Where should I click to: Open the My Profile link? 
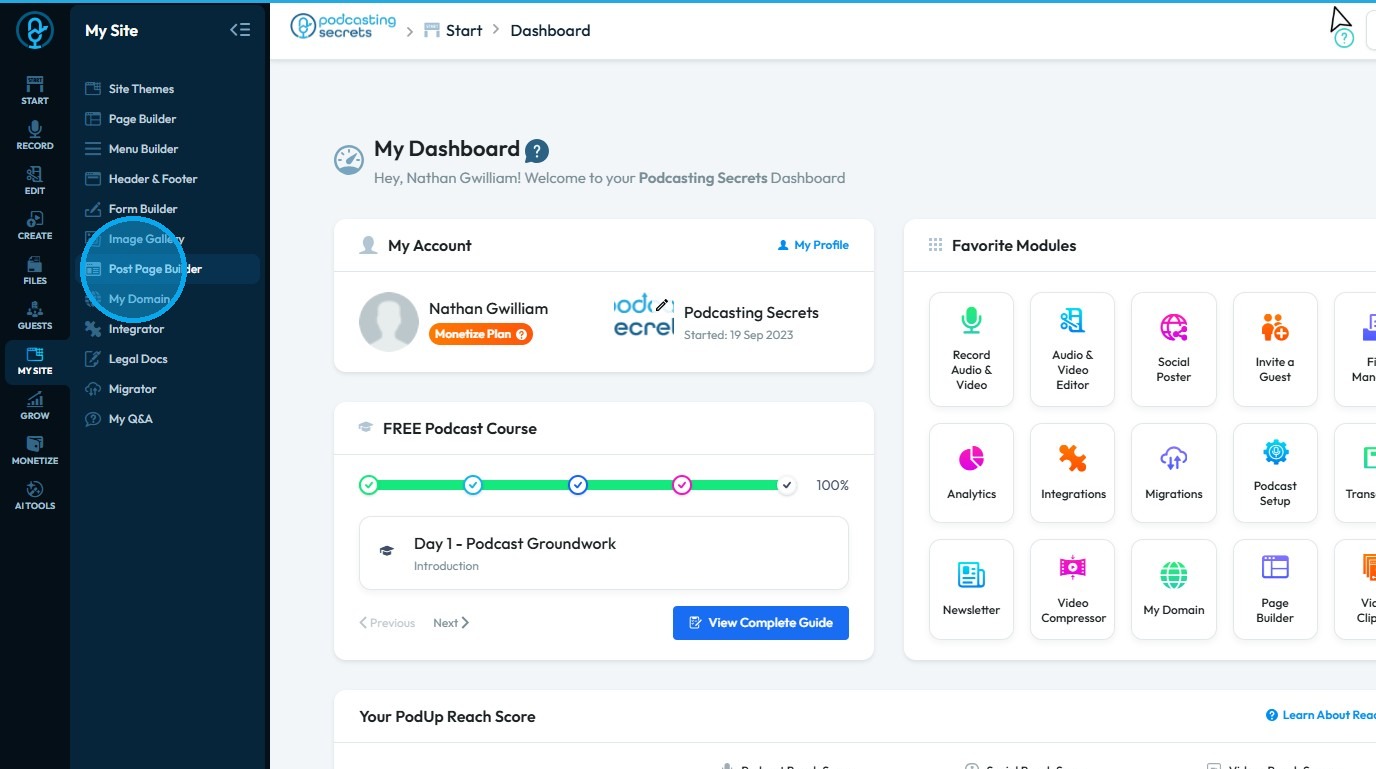coord(813,245)
